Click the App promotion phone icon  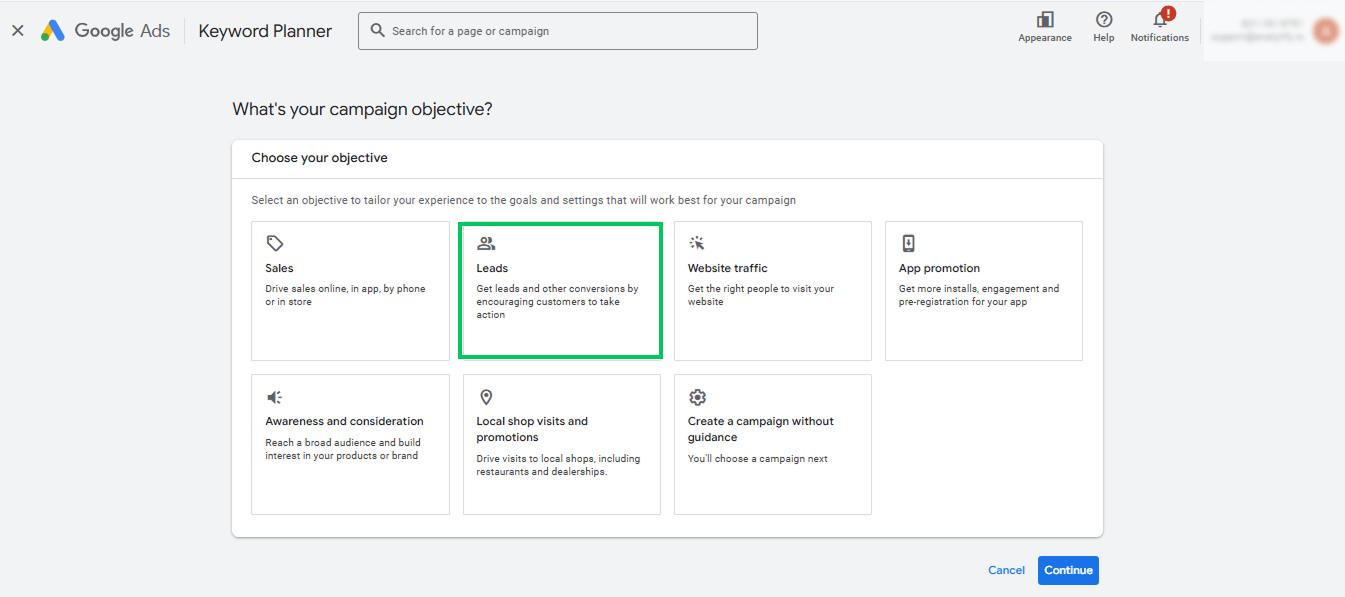click(908, 243)
